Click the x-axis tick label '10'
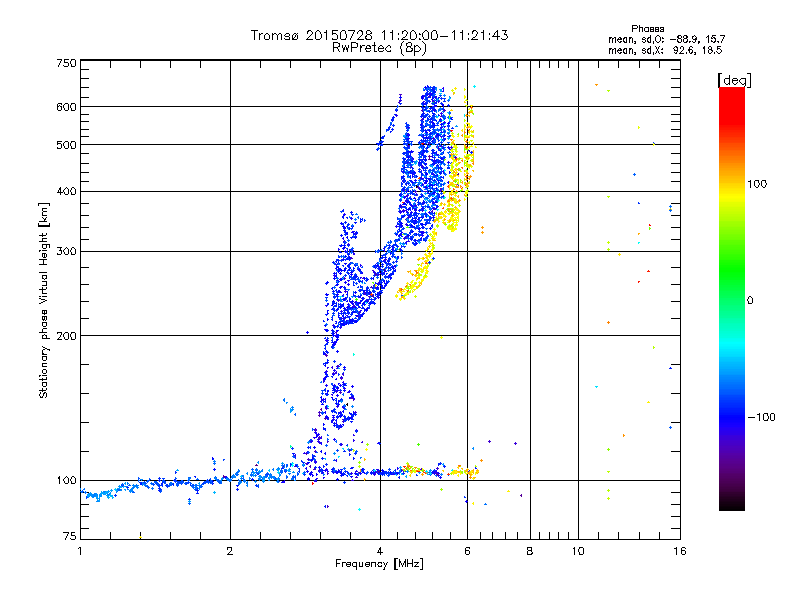The height and width of the screenshot is (600, 800). (x=578, y=551)
